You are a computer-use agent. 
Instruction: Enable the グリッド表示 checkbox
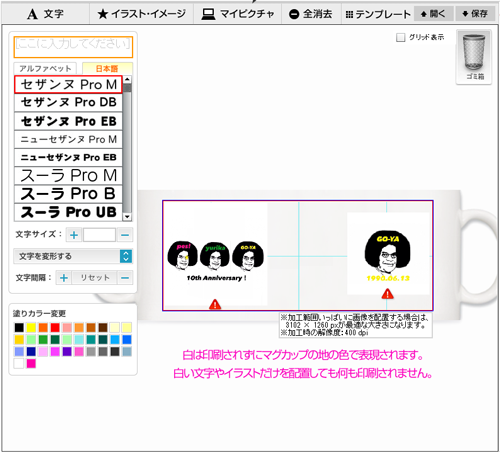pos(400,37)
